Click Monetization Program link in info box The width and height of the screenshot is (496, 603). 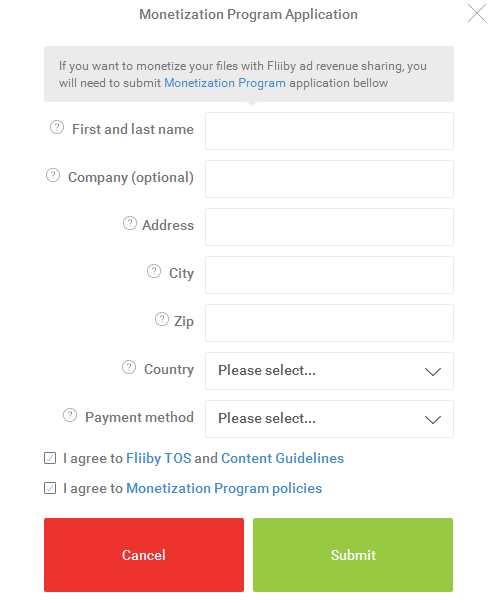225,83
